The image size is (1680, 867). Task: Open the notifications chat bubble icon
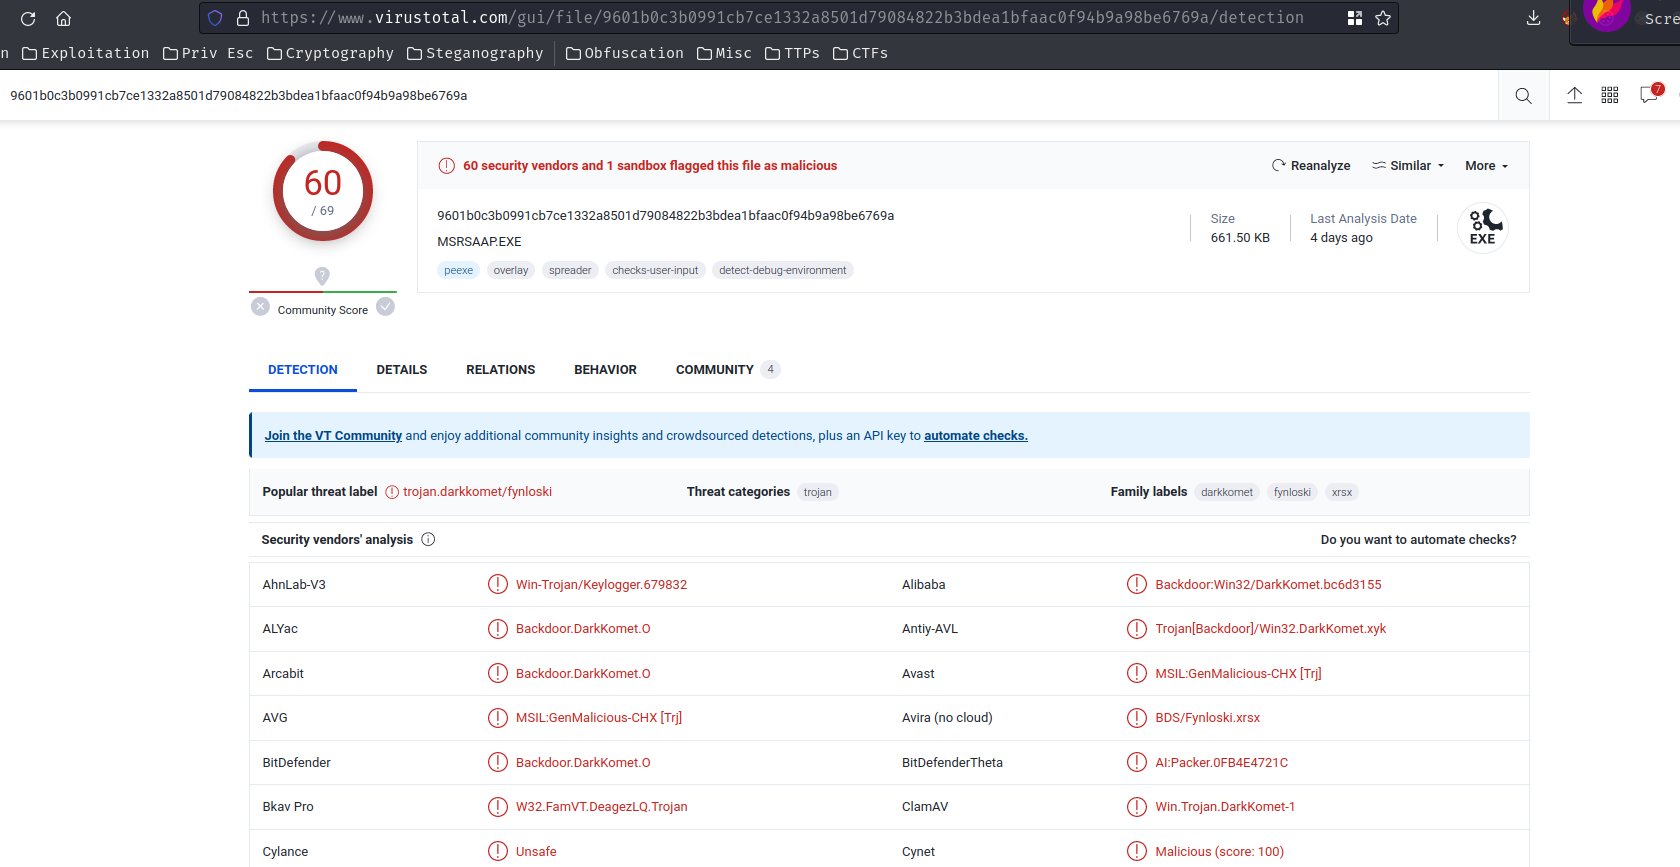(x=1649, y=95)
